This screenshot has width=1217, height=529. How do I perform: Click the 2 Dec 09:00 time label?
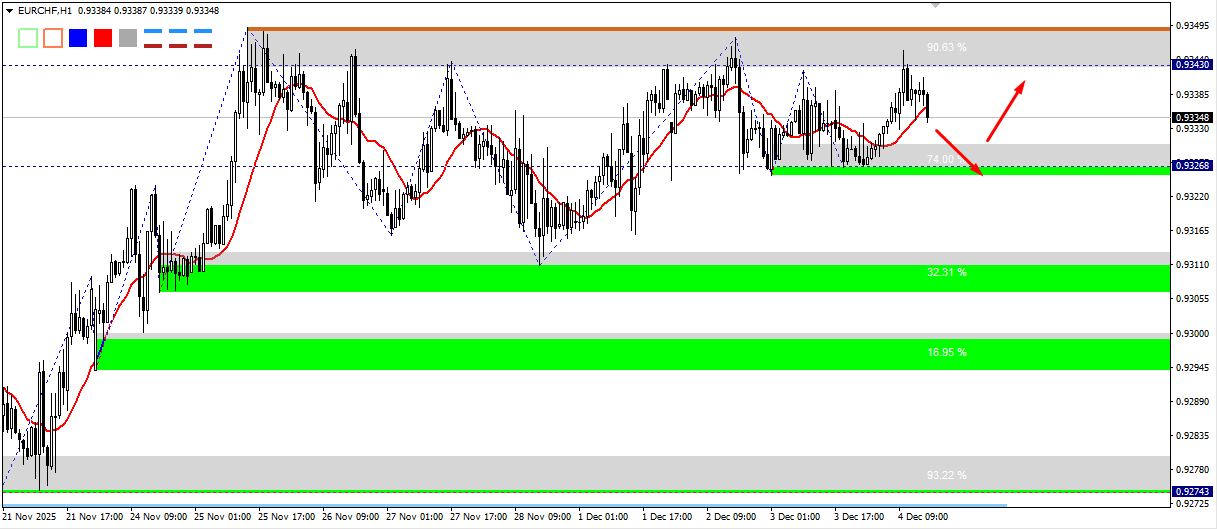pos(733,517)
